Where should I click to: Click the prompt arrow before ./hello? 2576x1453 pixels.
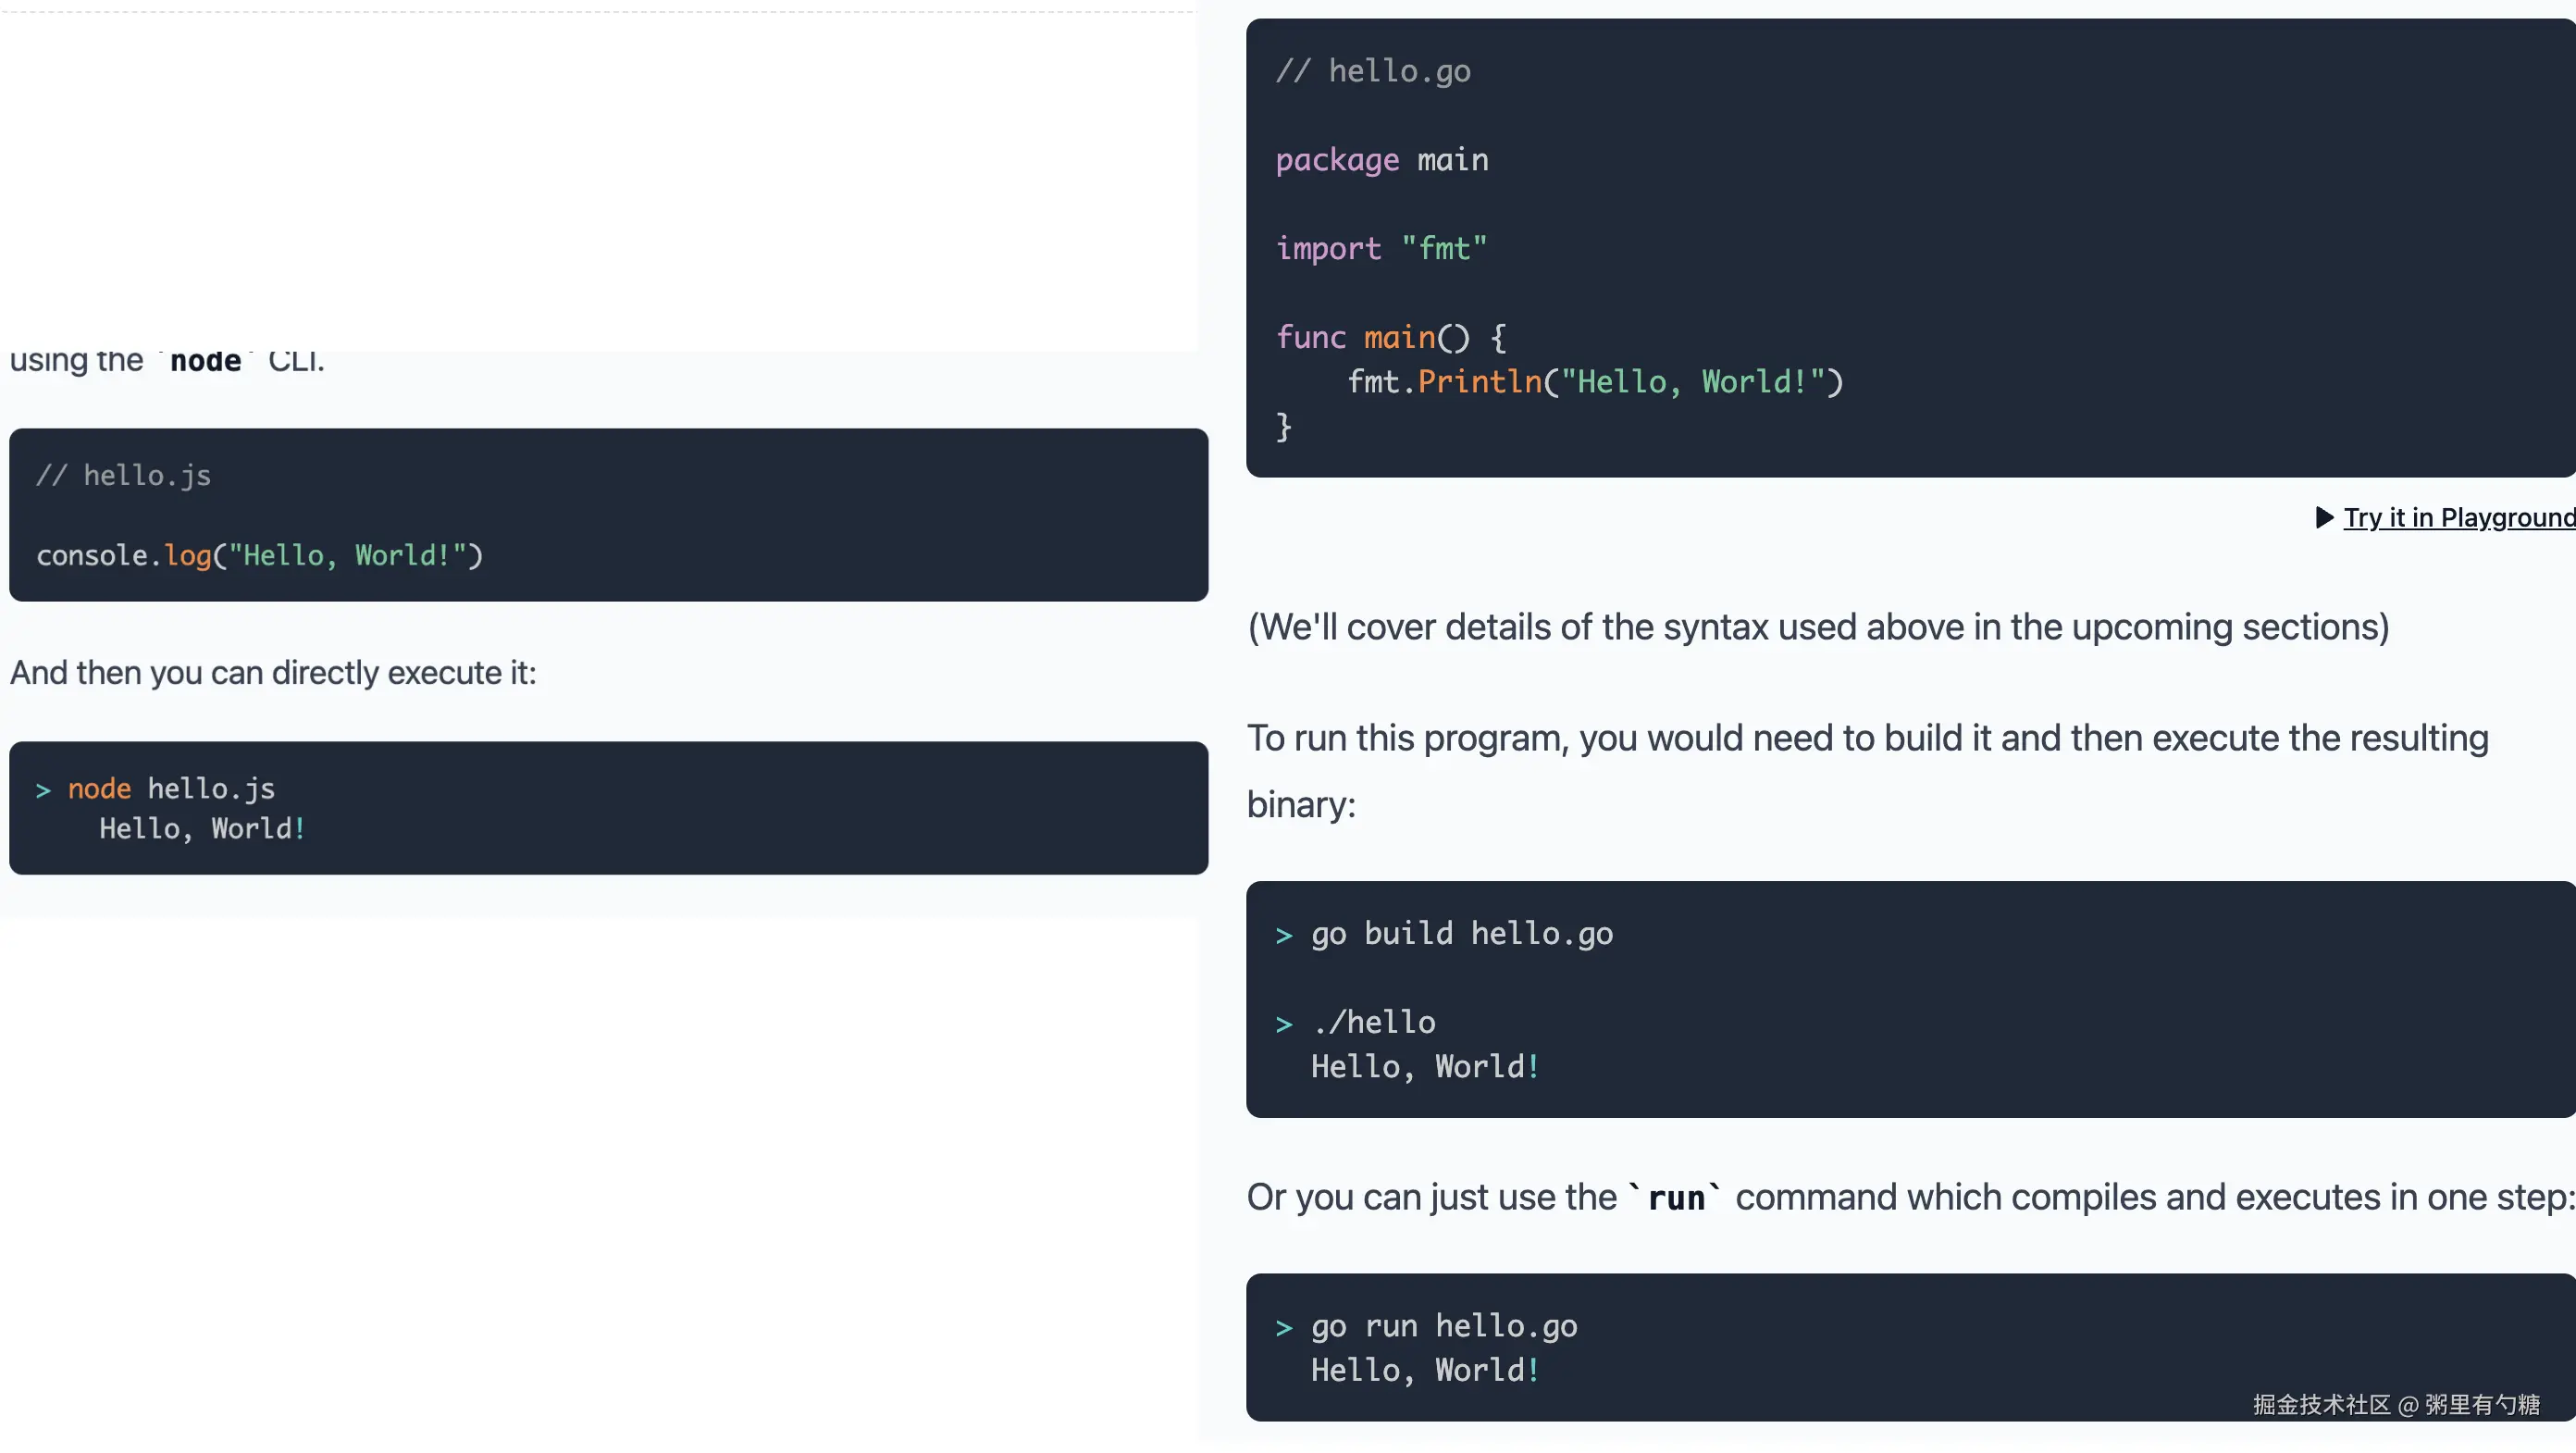point(1284,1025)
